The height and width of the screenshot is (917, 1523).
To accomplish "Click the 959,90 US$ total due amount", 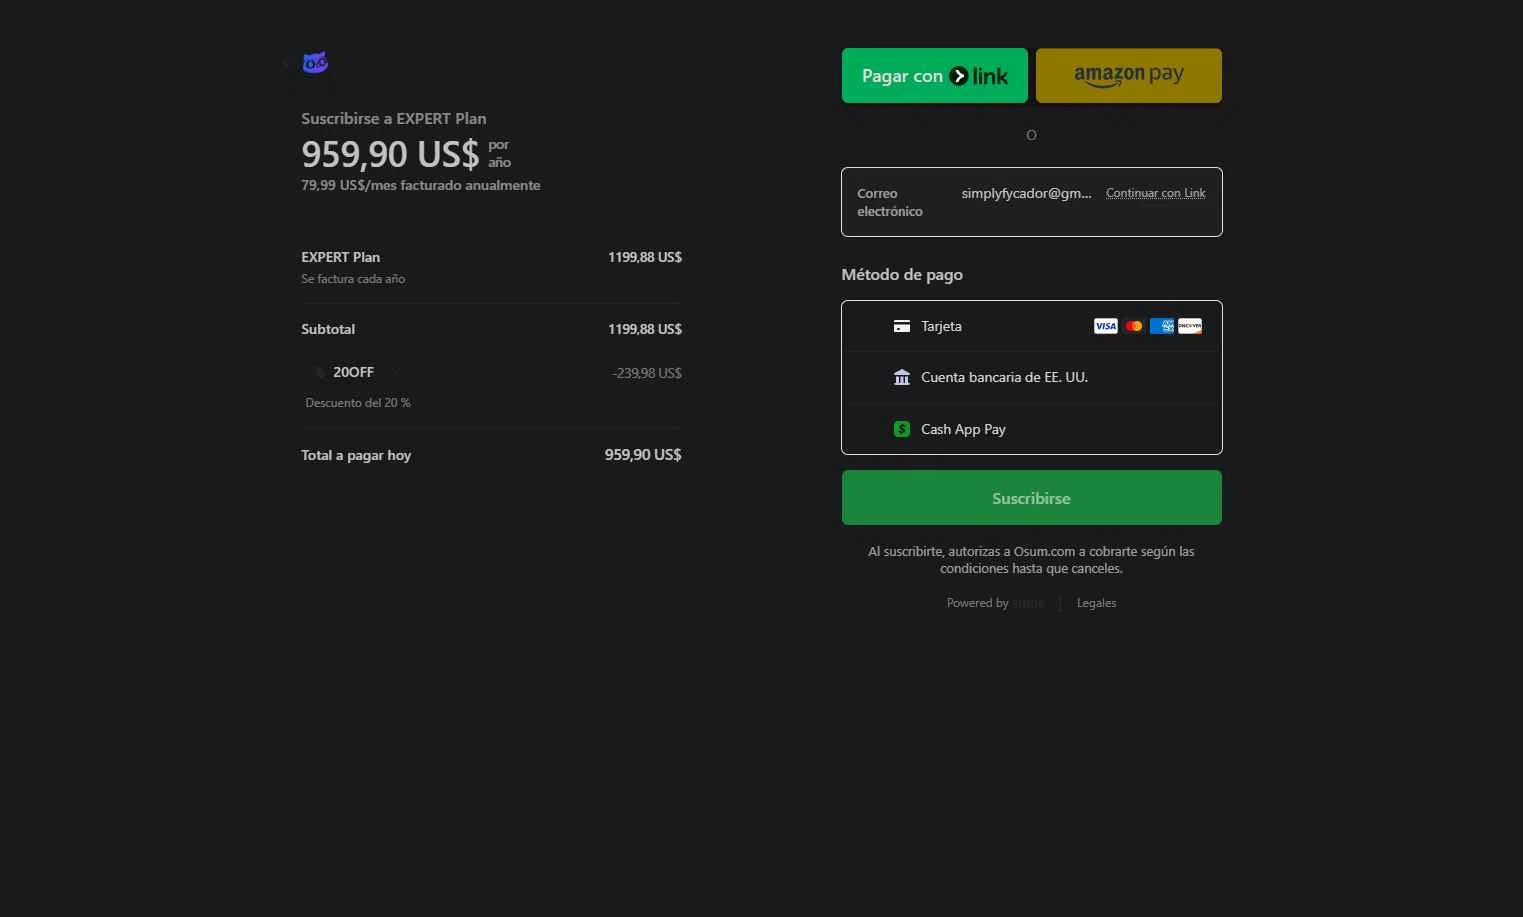I will (643, 455).
